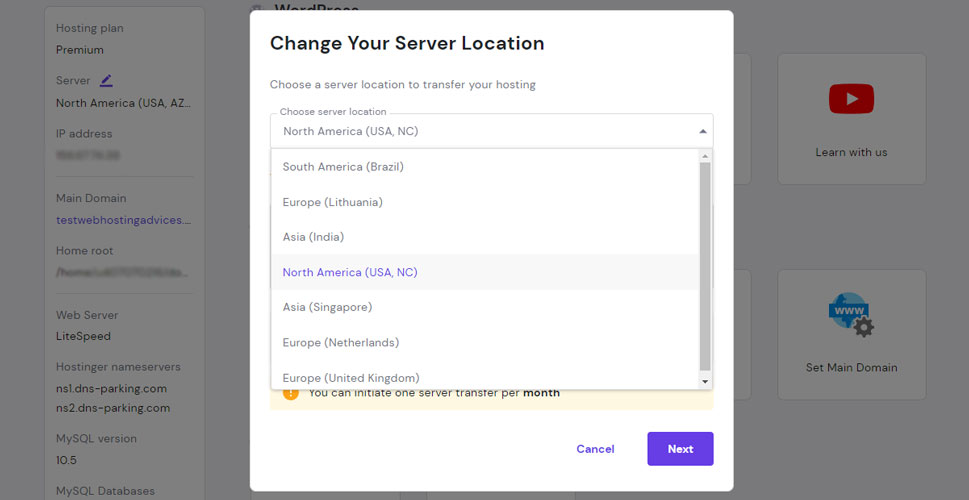969x500 pixels.
Task: Click the ns2.dns-parking.com nameserver text
Action: tap(112, 408)
